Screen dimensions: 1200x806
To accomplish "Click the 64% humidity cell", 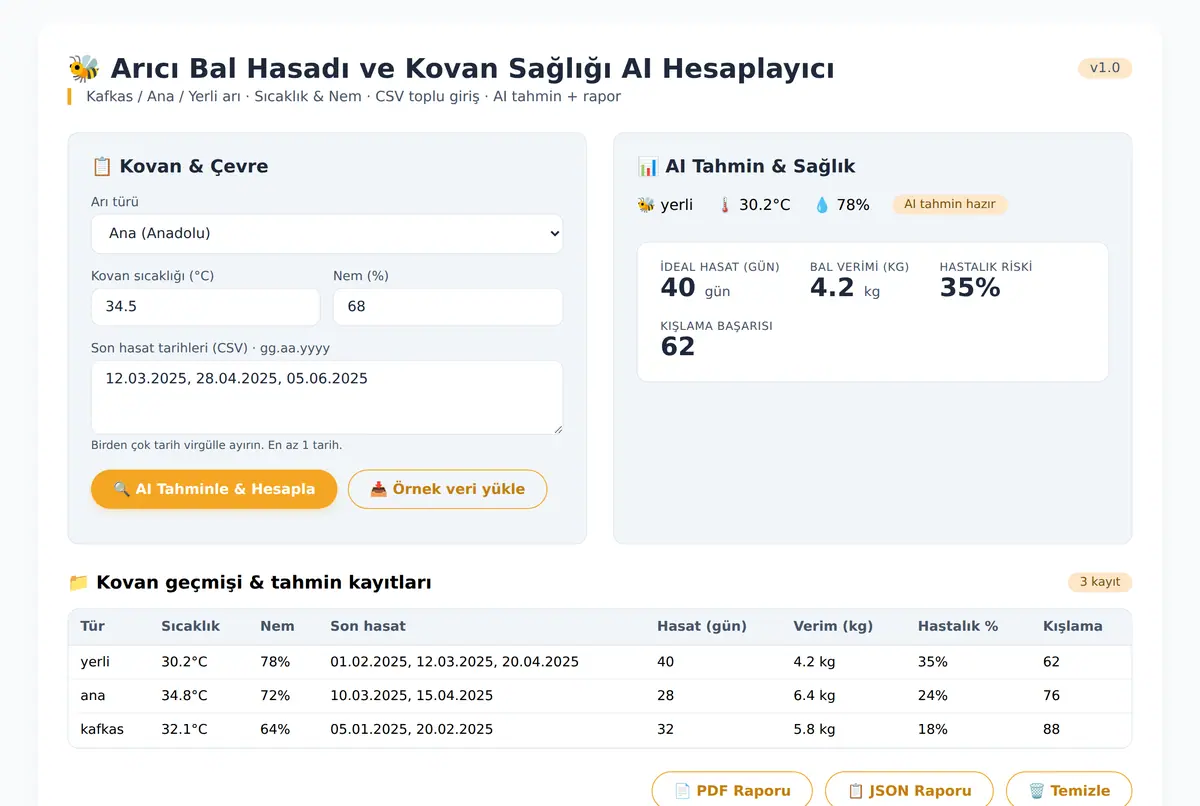I will 275,730.
